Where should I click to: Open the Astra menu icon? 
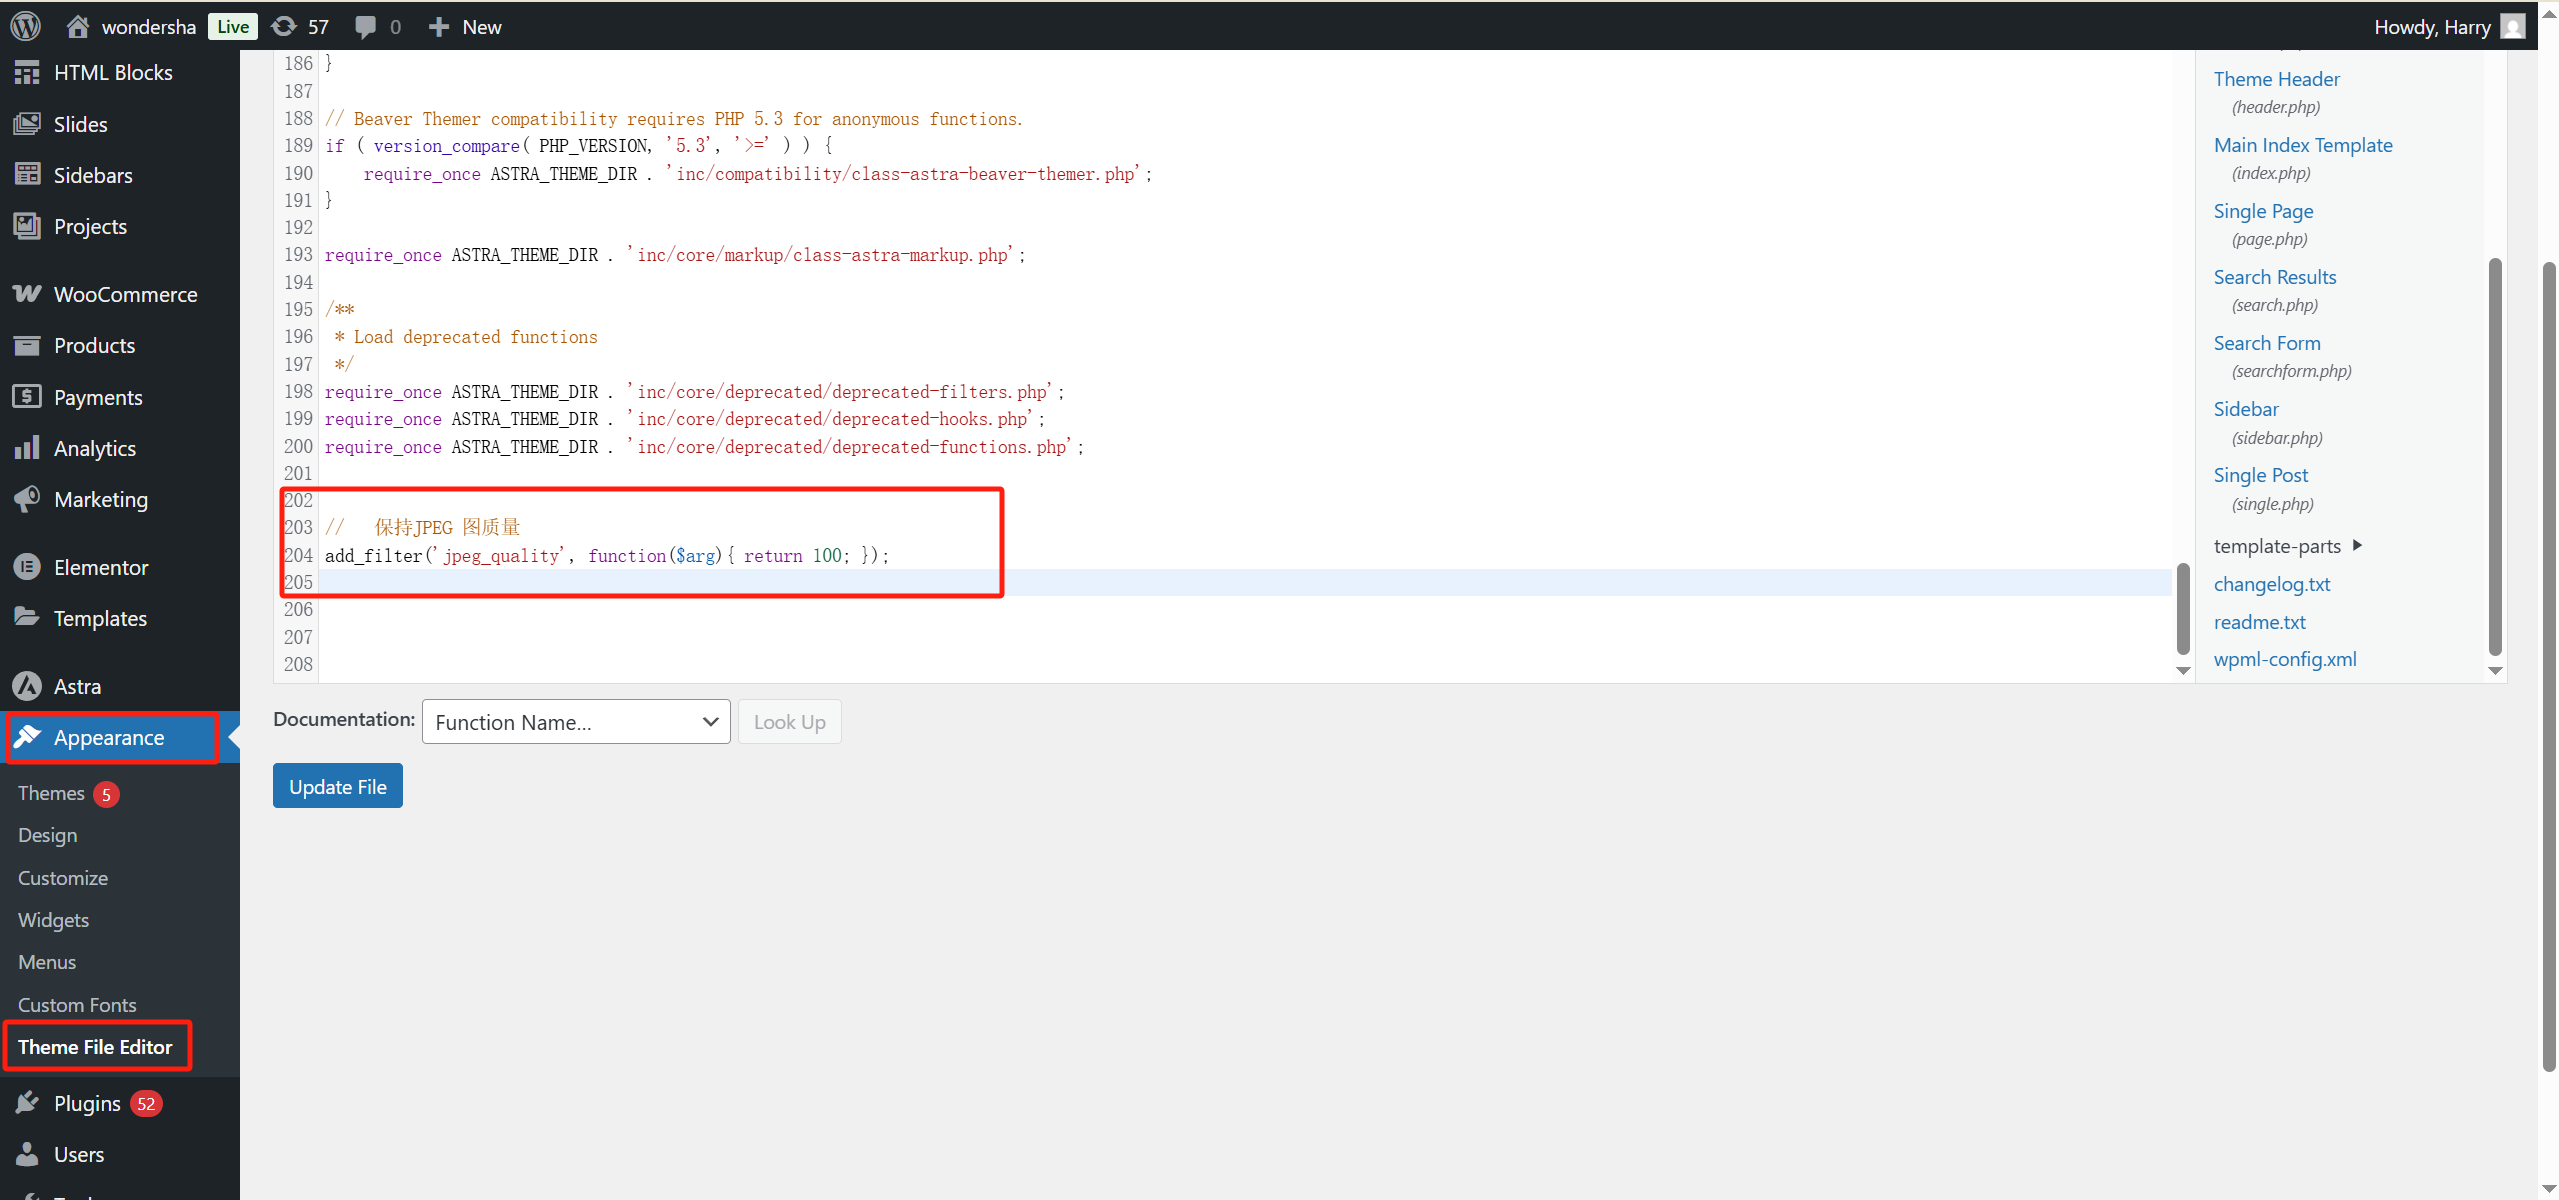[x=27, y=686]
